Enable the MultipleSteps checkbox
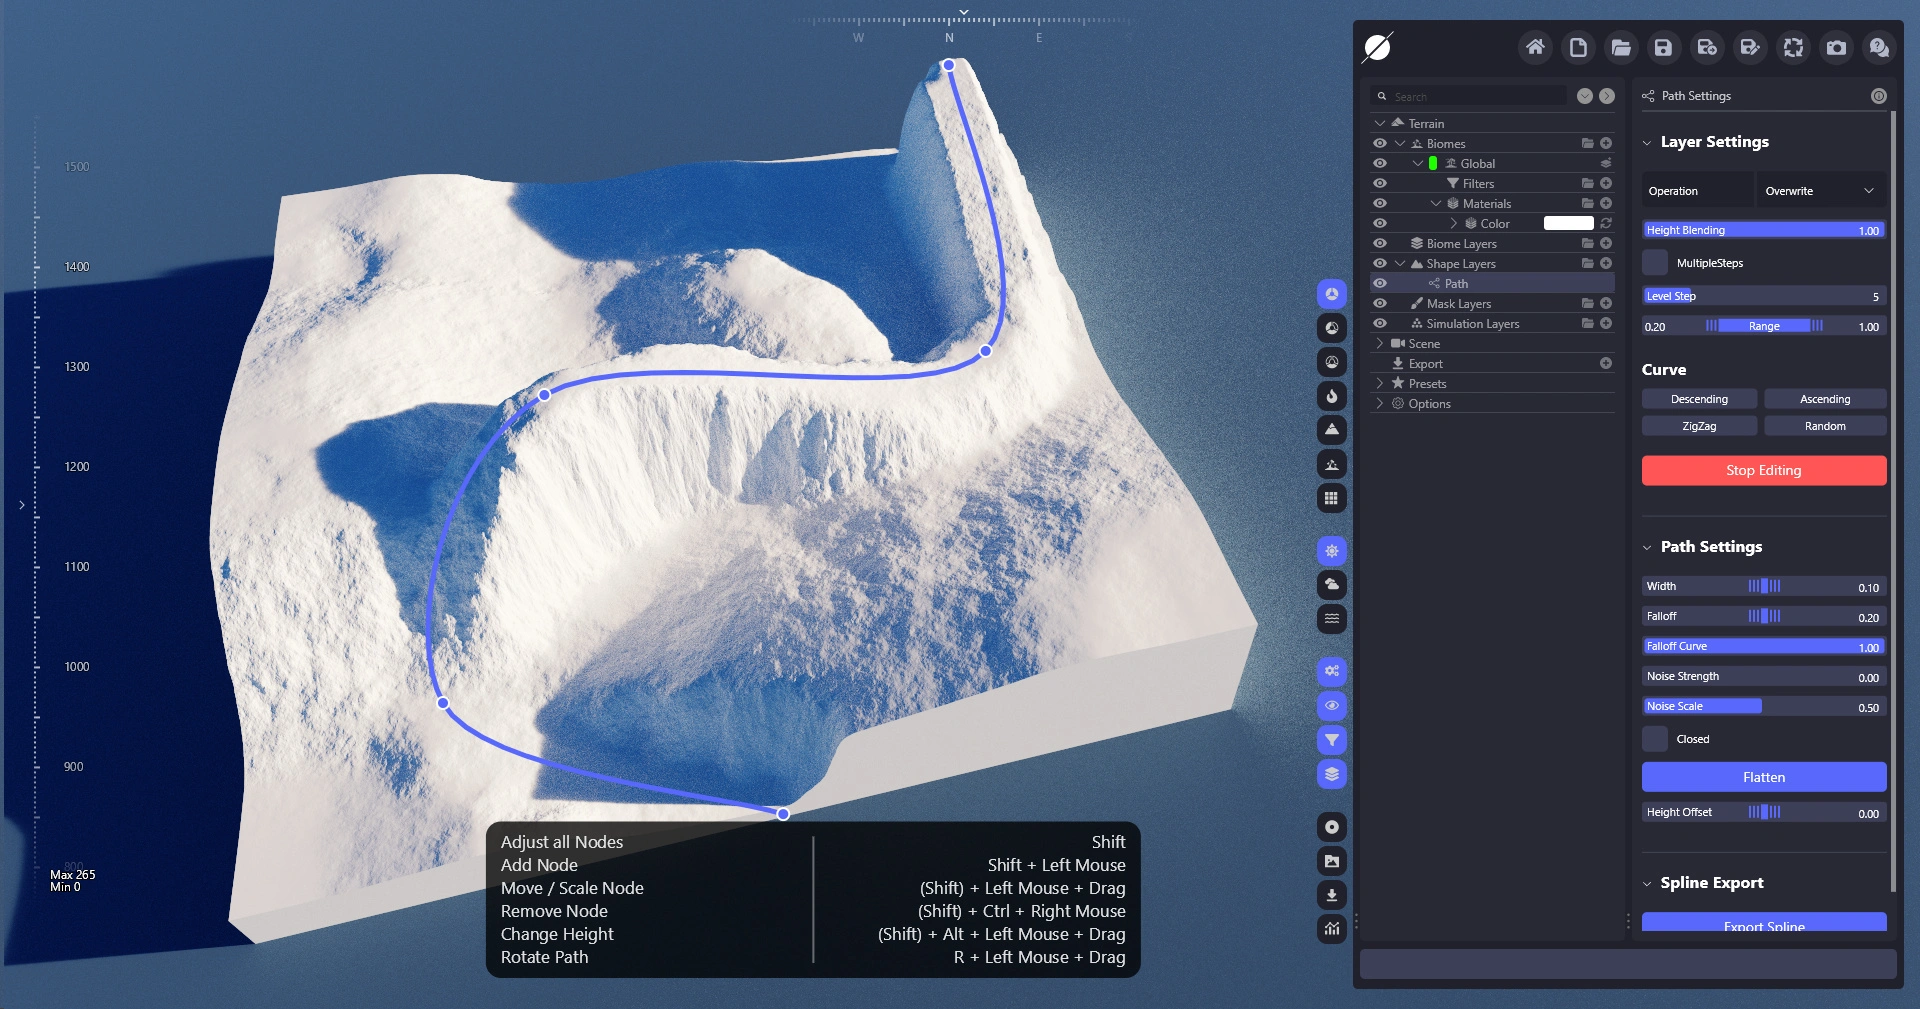This screenshot has width=1920, height=1009. pos(1655,263)
